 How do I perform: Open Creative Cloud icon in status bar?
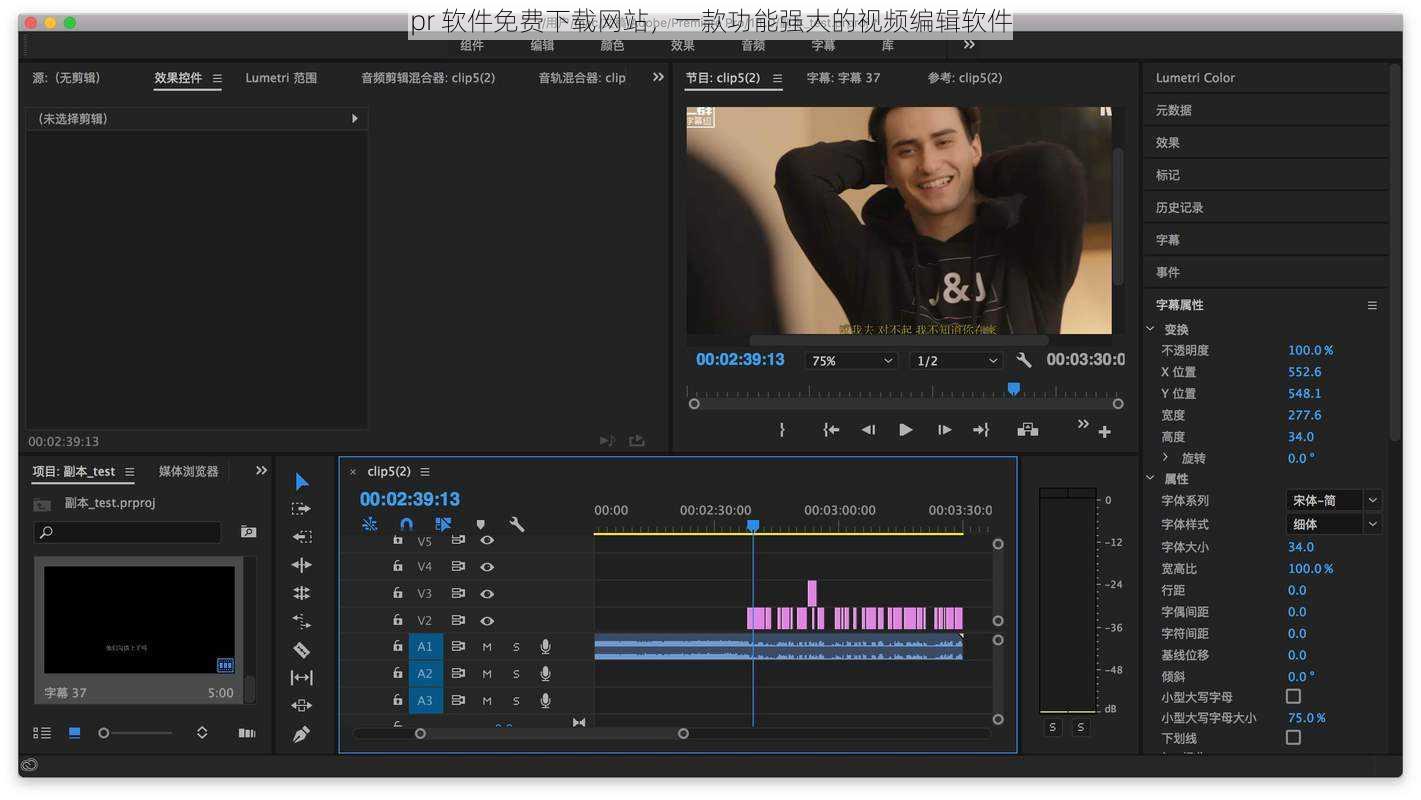point(29,765)
